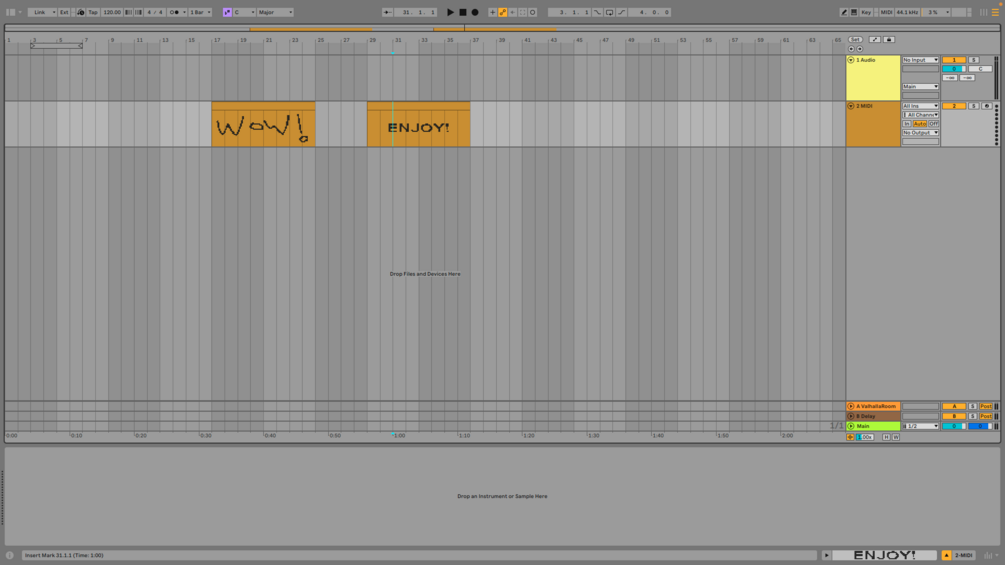1005x565 pixels.
Task: Toggle the Link button
Action: 40,12
